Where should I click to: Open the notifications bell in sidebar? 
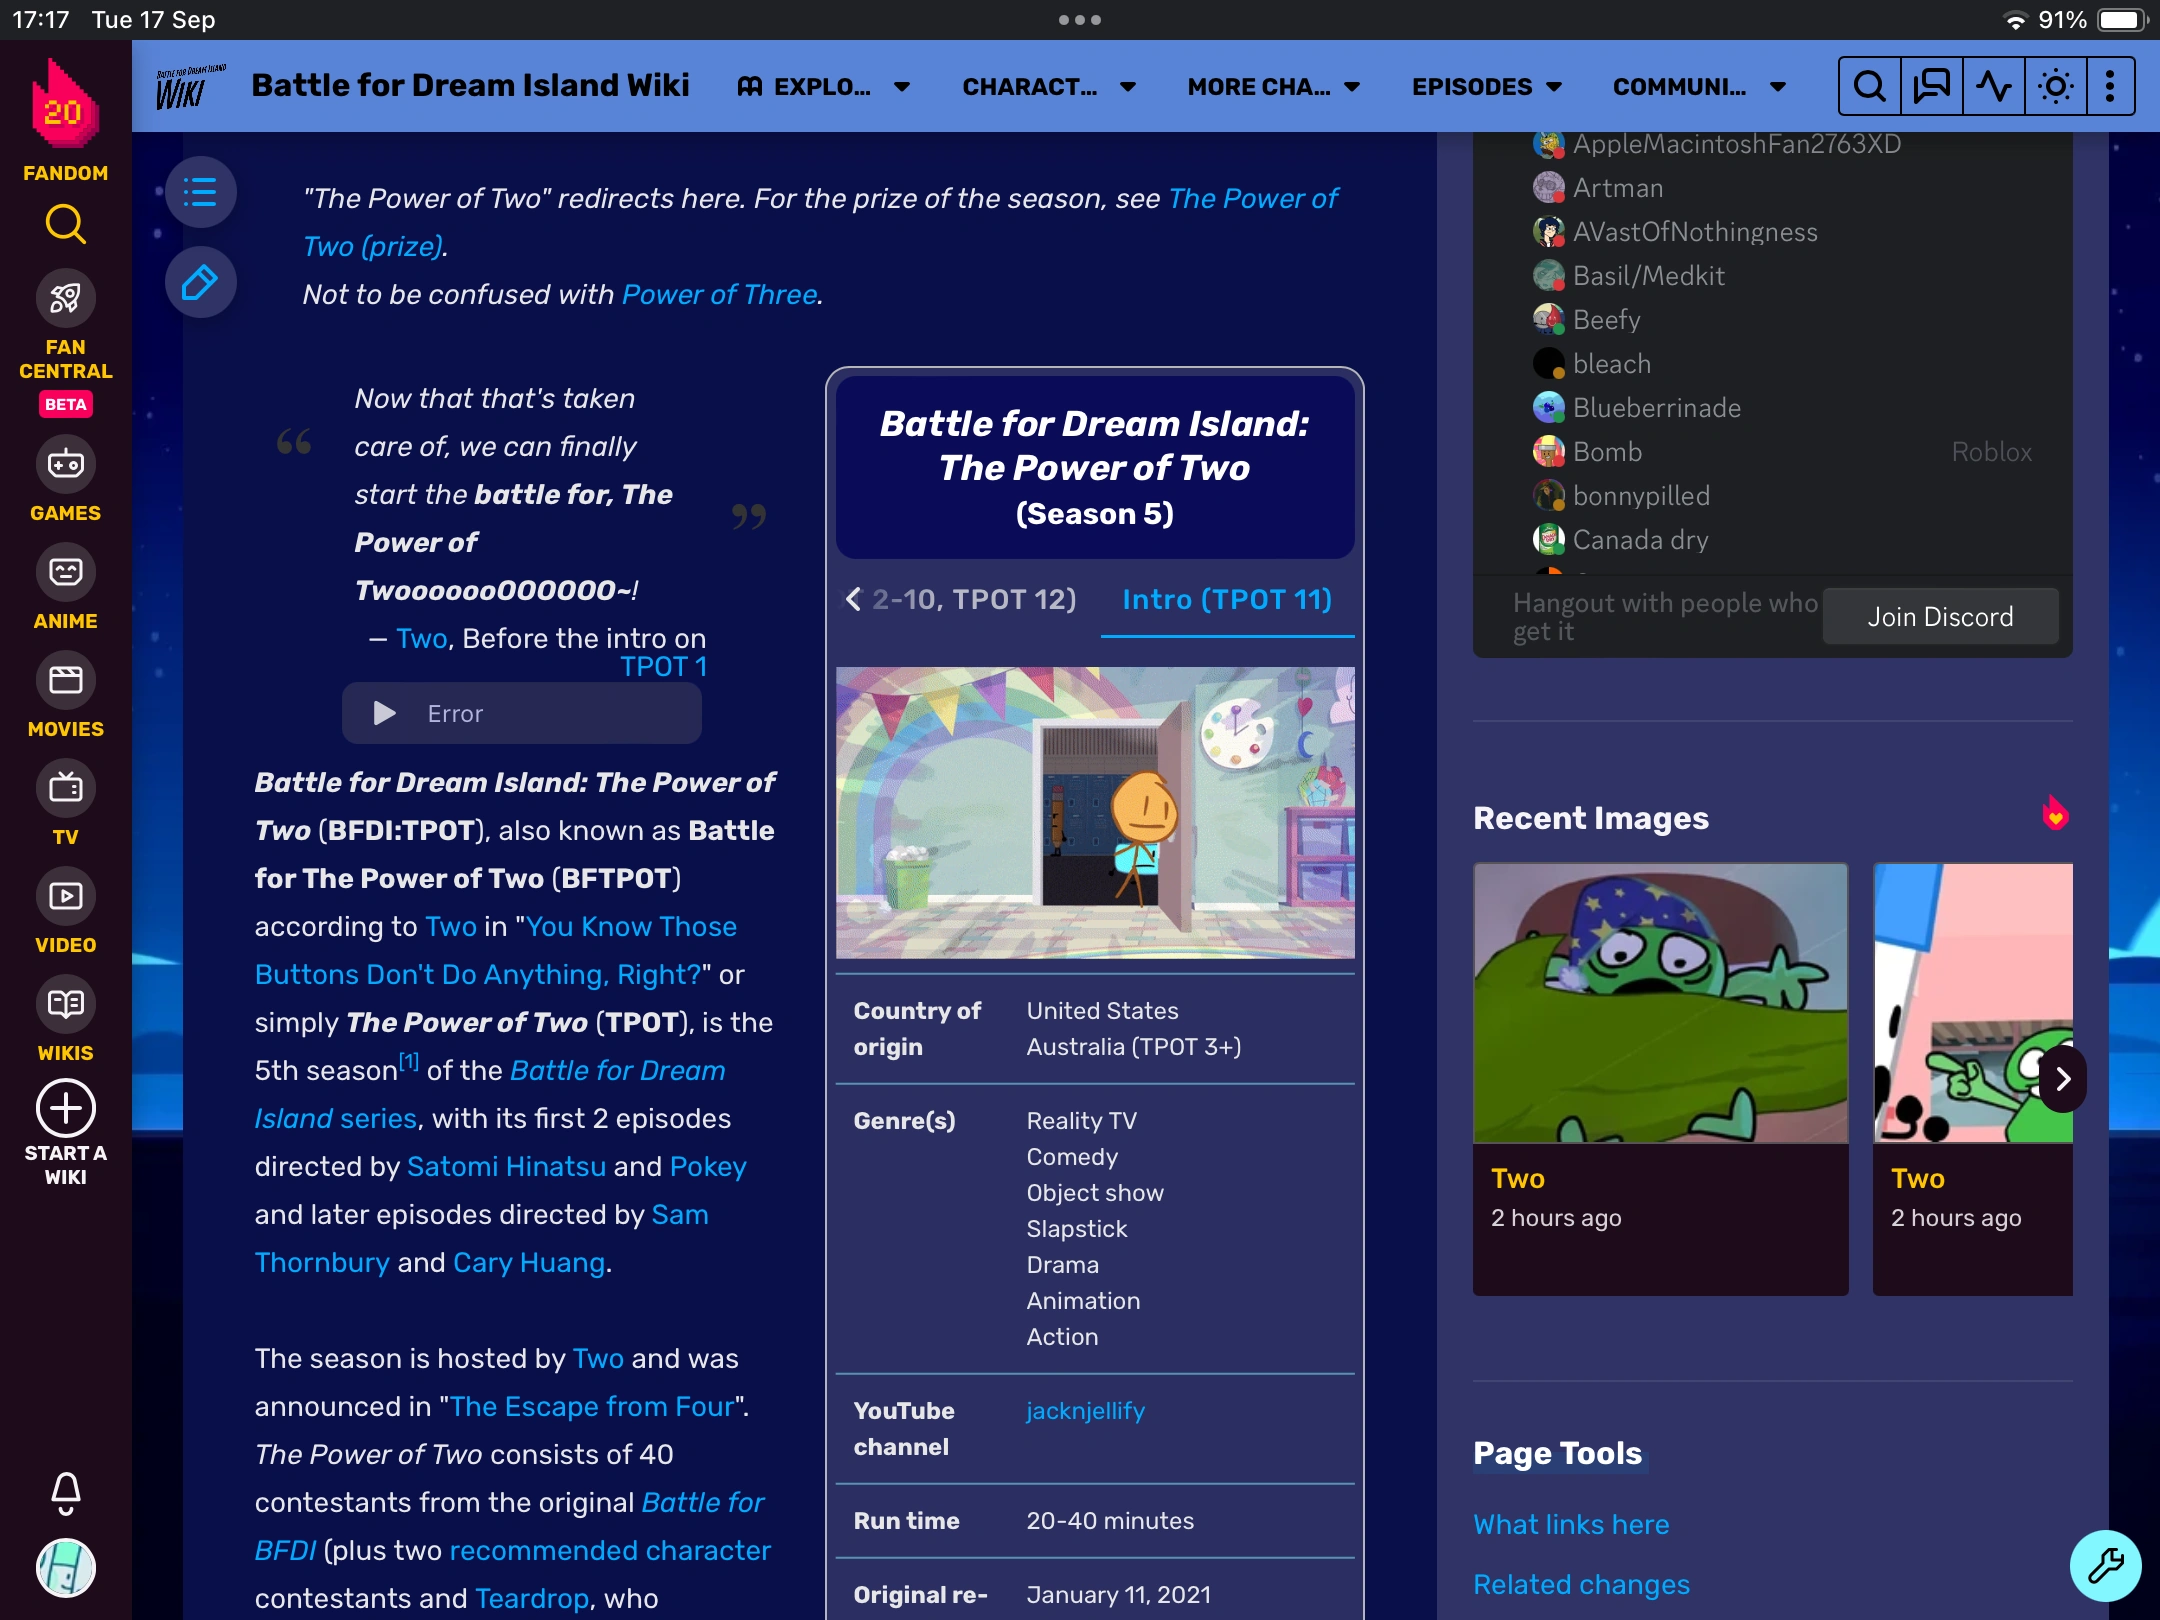click(66, 1492)
